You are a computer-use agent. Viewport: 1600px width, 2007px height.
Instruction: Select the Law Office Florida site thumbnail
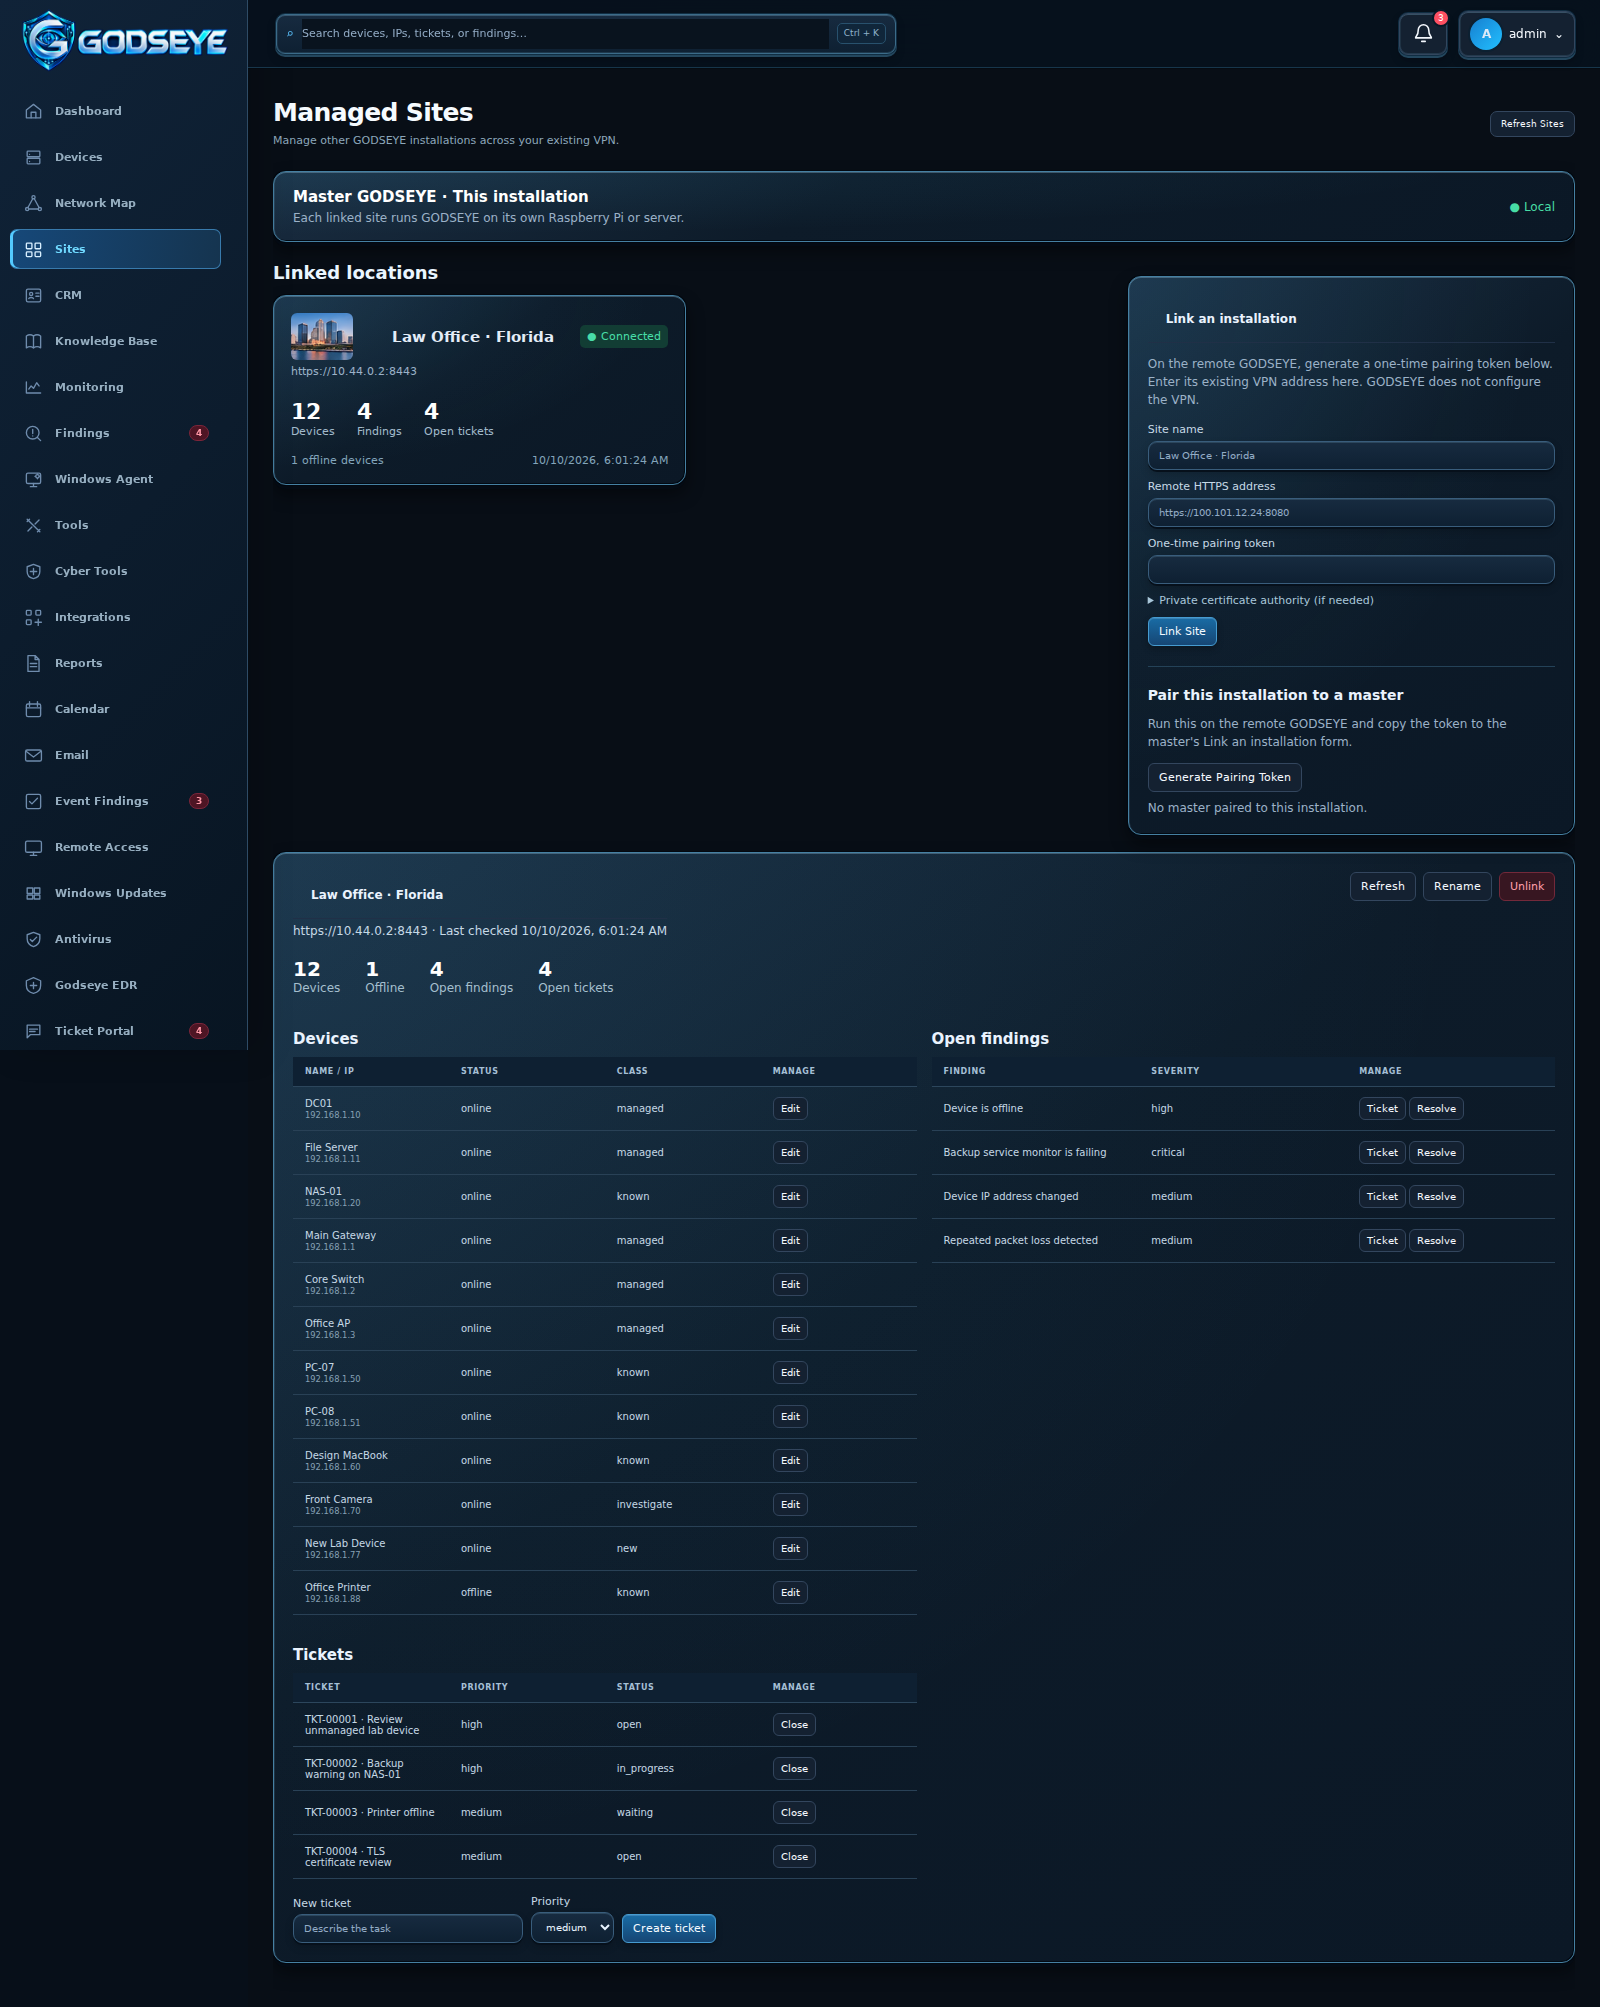322,336
